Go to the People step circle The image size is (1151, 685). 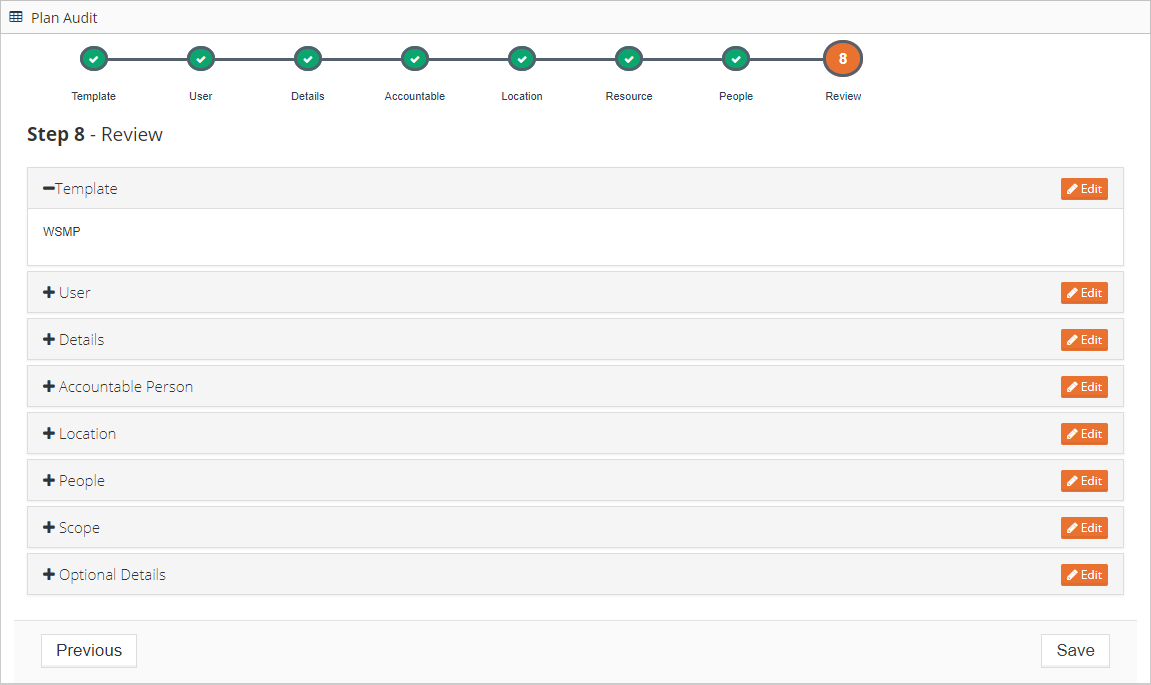pyautogui.click(x=736, y=59)
